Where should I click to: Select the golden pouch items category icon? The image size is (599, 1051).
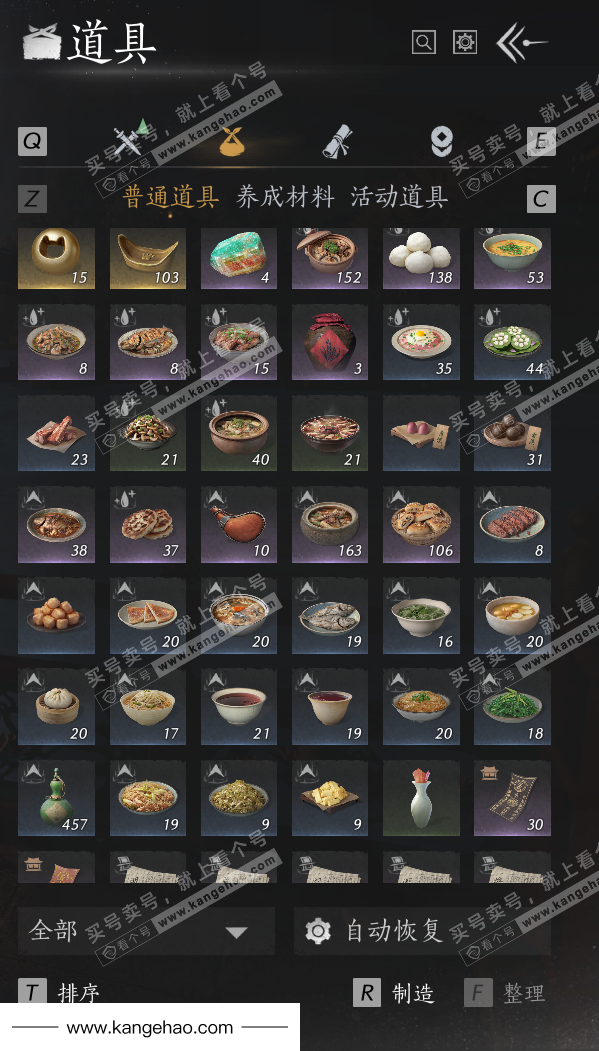click(x=233, y=141)
